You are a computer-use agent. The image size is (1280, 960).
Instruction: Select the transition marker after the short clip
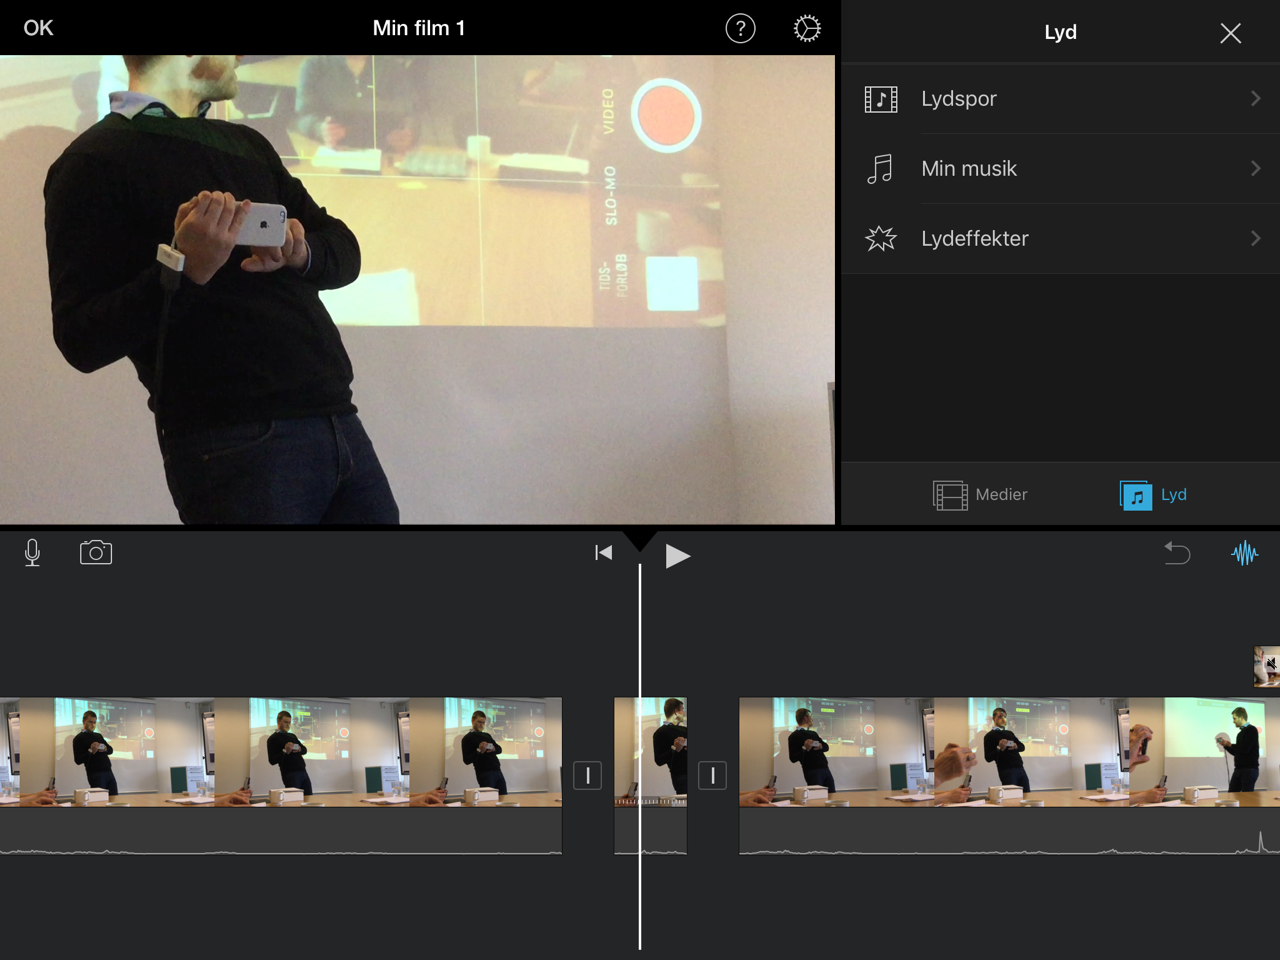[x=712, y=775]
